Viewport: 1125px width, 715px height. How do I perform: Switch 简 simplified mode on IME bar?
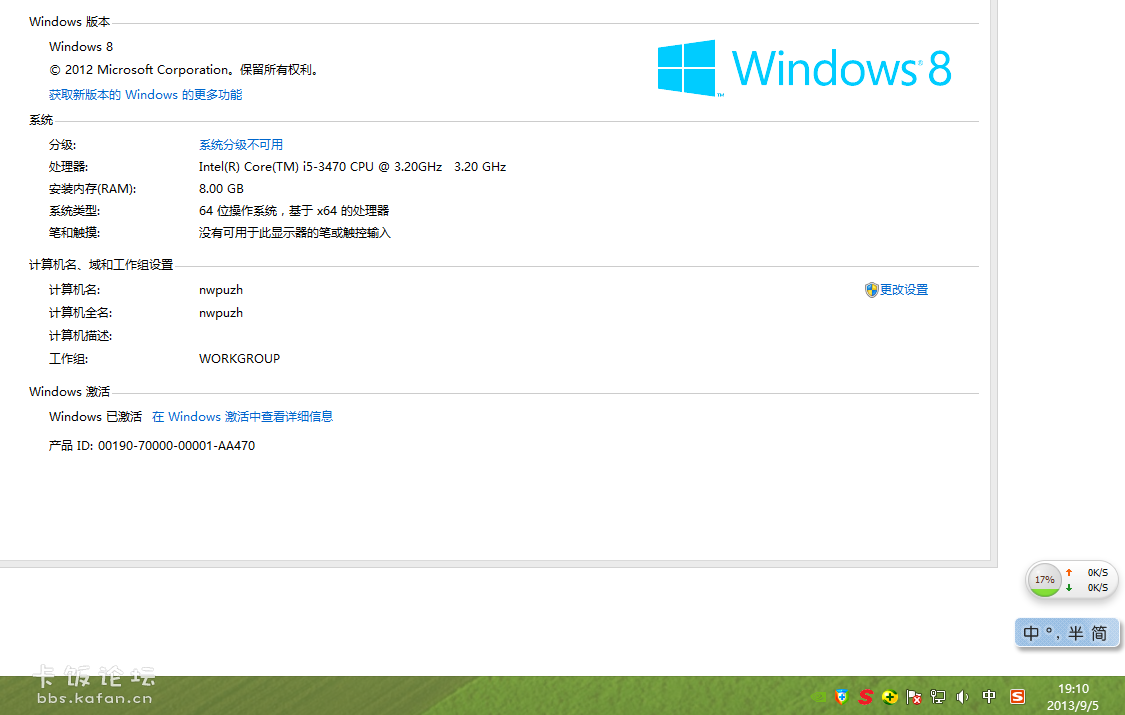point(1099,633)
